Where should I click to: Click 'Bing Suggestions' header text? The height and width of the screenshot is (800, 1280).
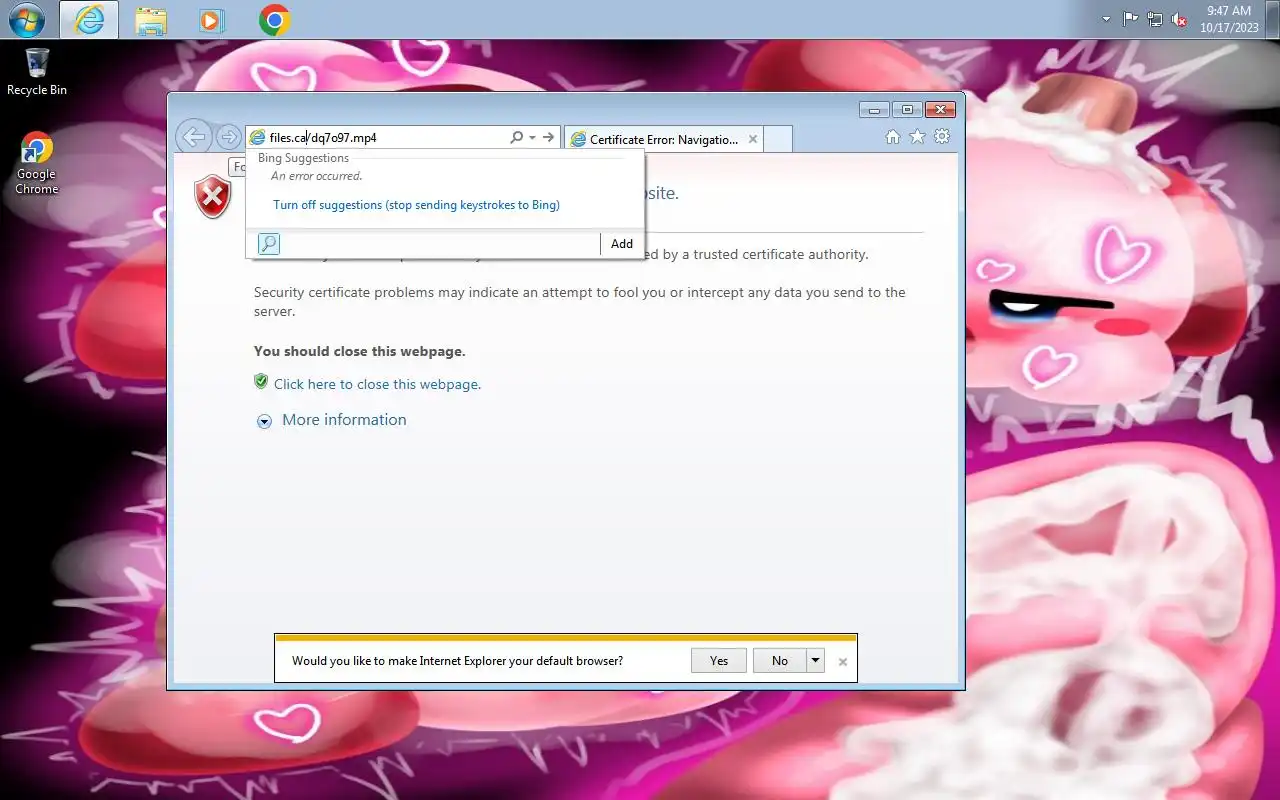(x=303, y=158)
